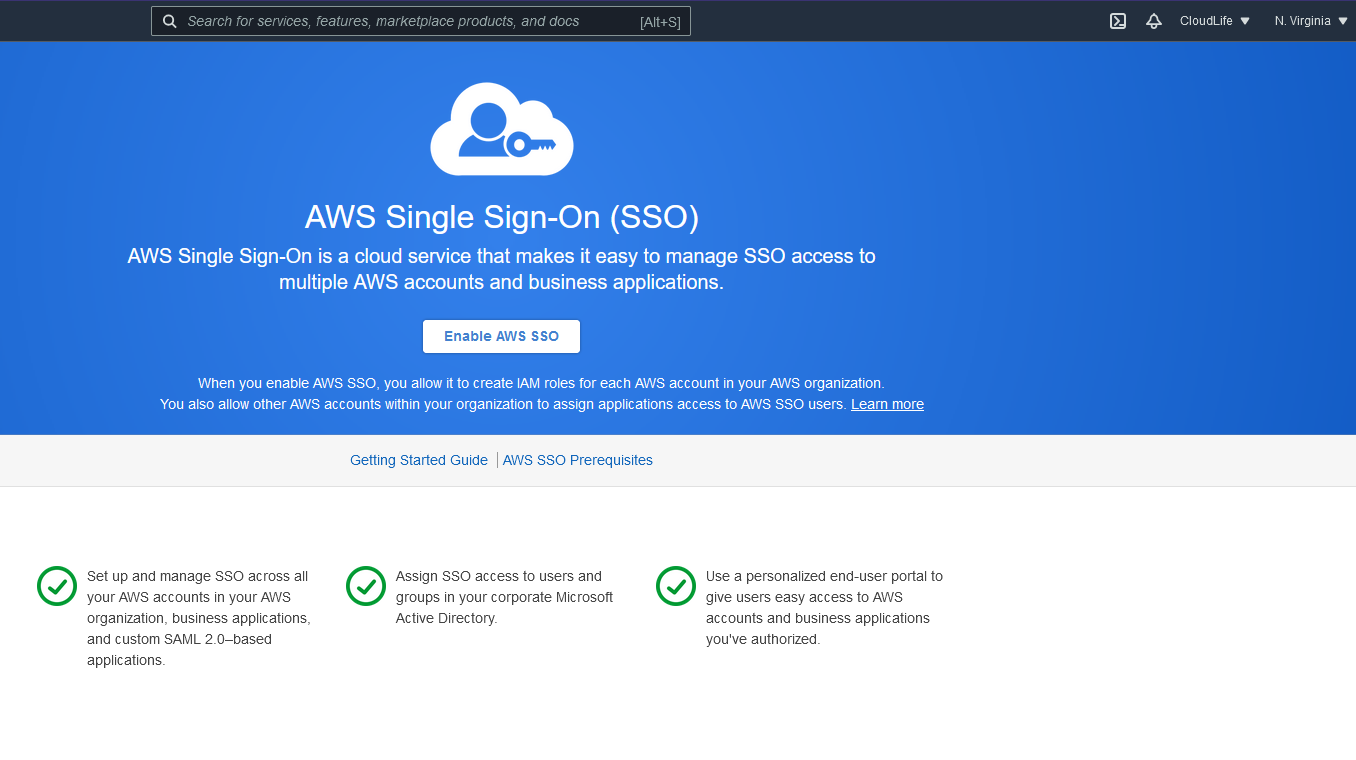Click the magnifying glass search icon
The image size is (1356, 760).
[169, 20]
